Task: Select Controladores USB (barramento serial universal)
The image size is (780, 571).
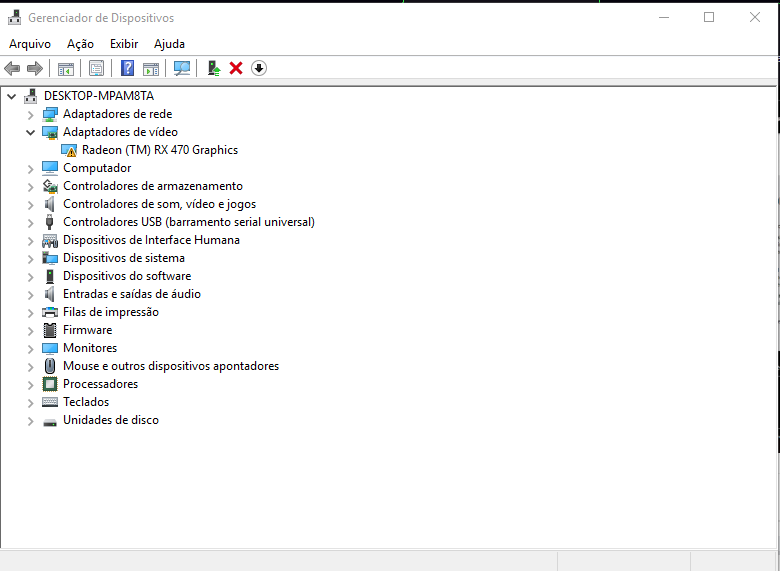Action: click(189, 222)
